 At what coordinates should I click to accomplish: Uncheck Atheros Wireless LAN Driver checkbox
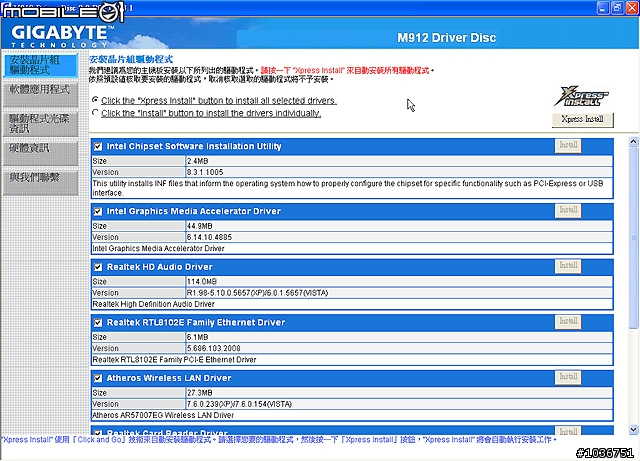tap(98, 378)
